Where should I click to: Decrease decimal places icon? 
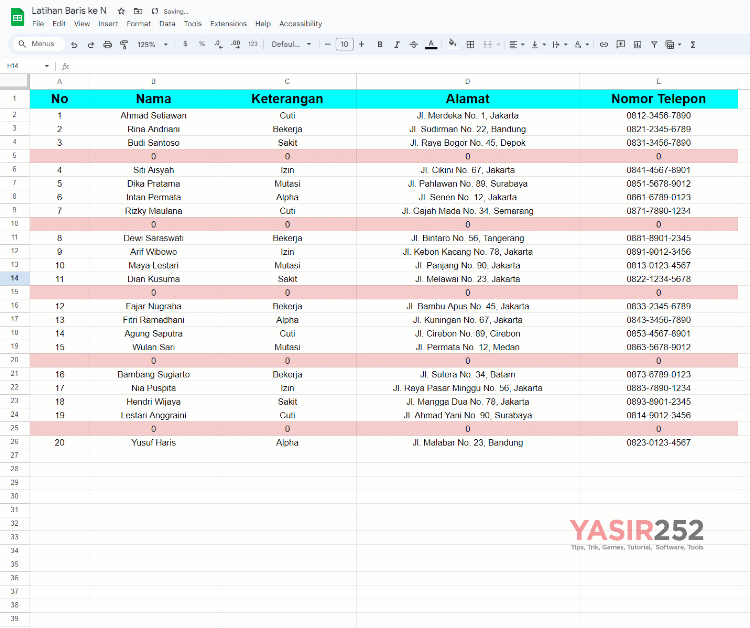(219, 44)
